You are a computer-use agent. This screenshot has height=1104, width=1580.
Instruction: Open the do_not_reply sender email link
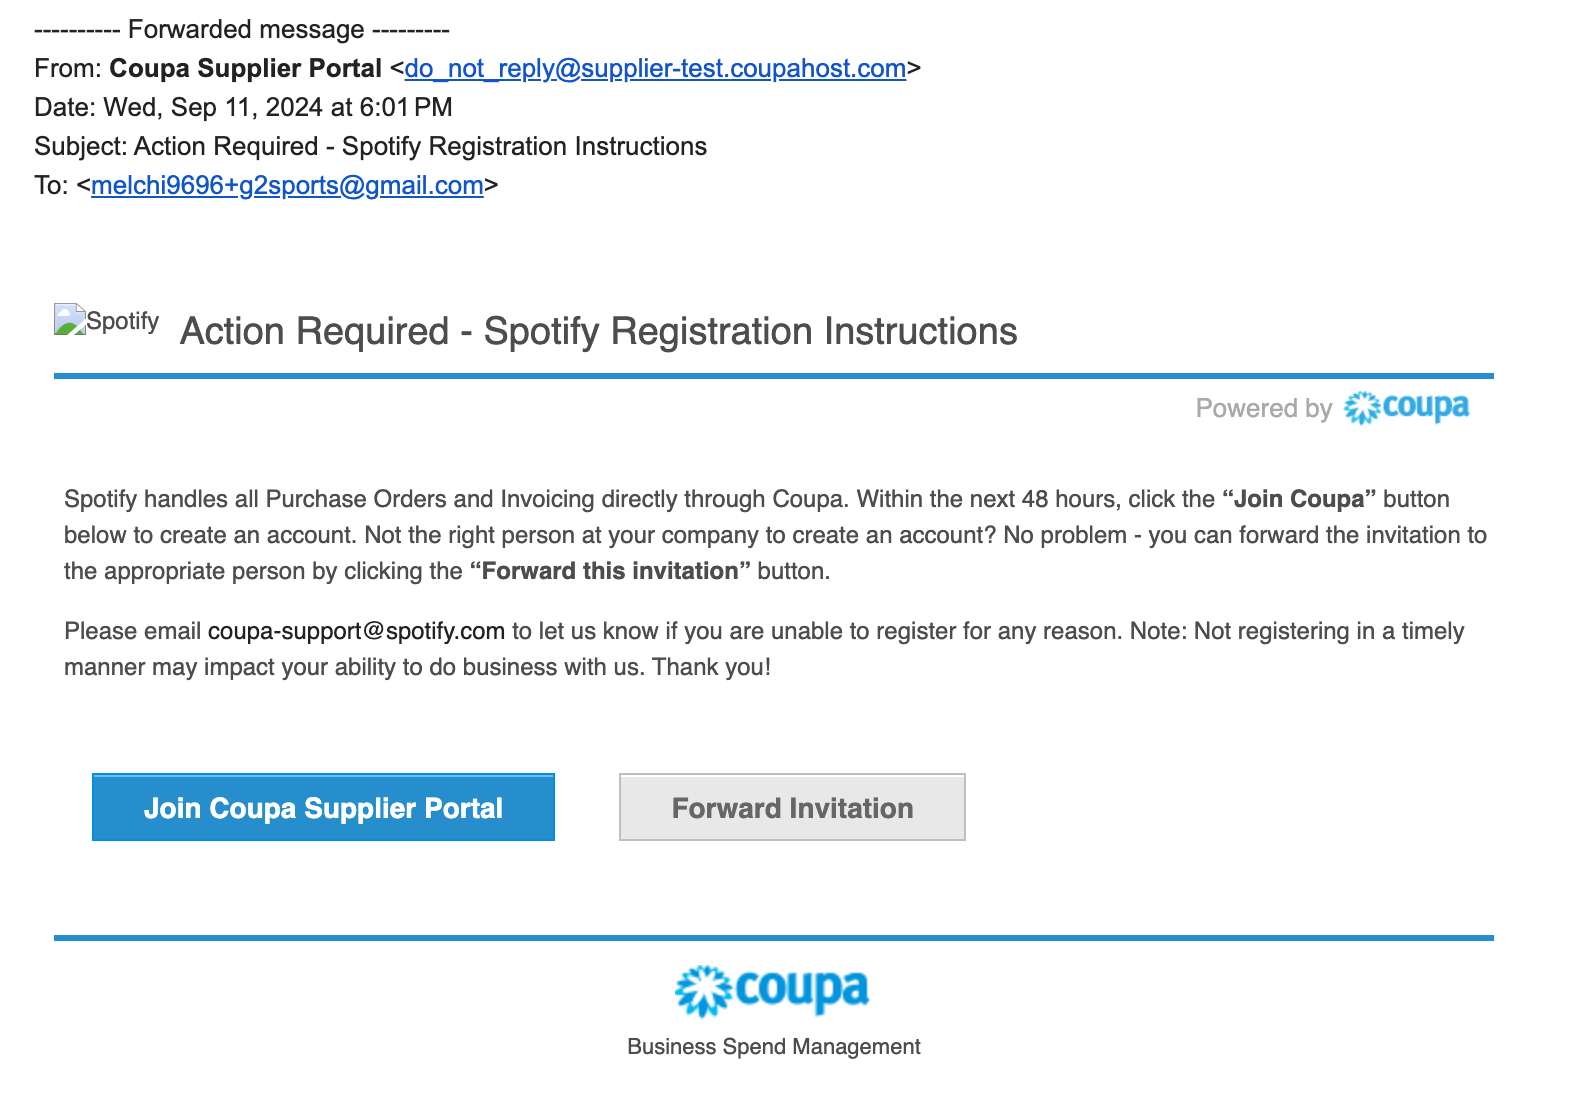[x=655, y=69]
